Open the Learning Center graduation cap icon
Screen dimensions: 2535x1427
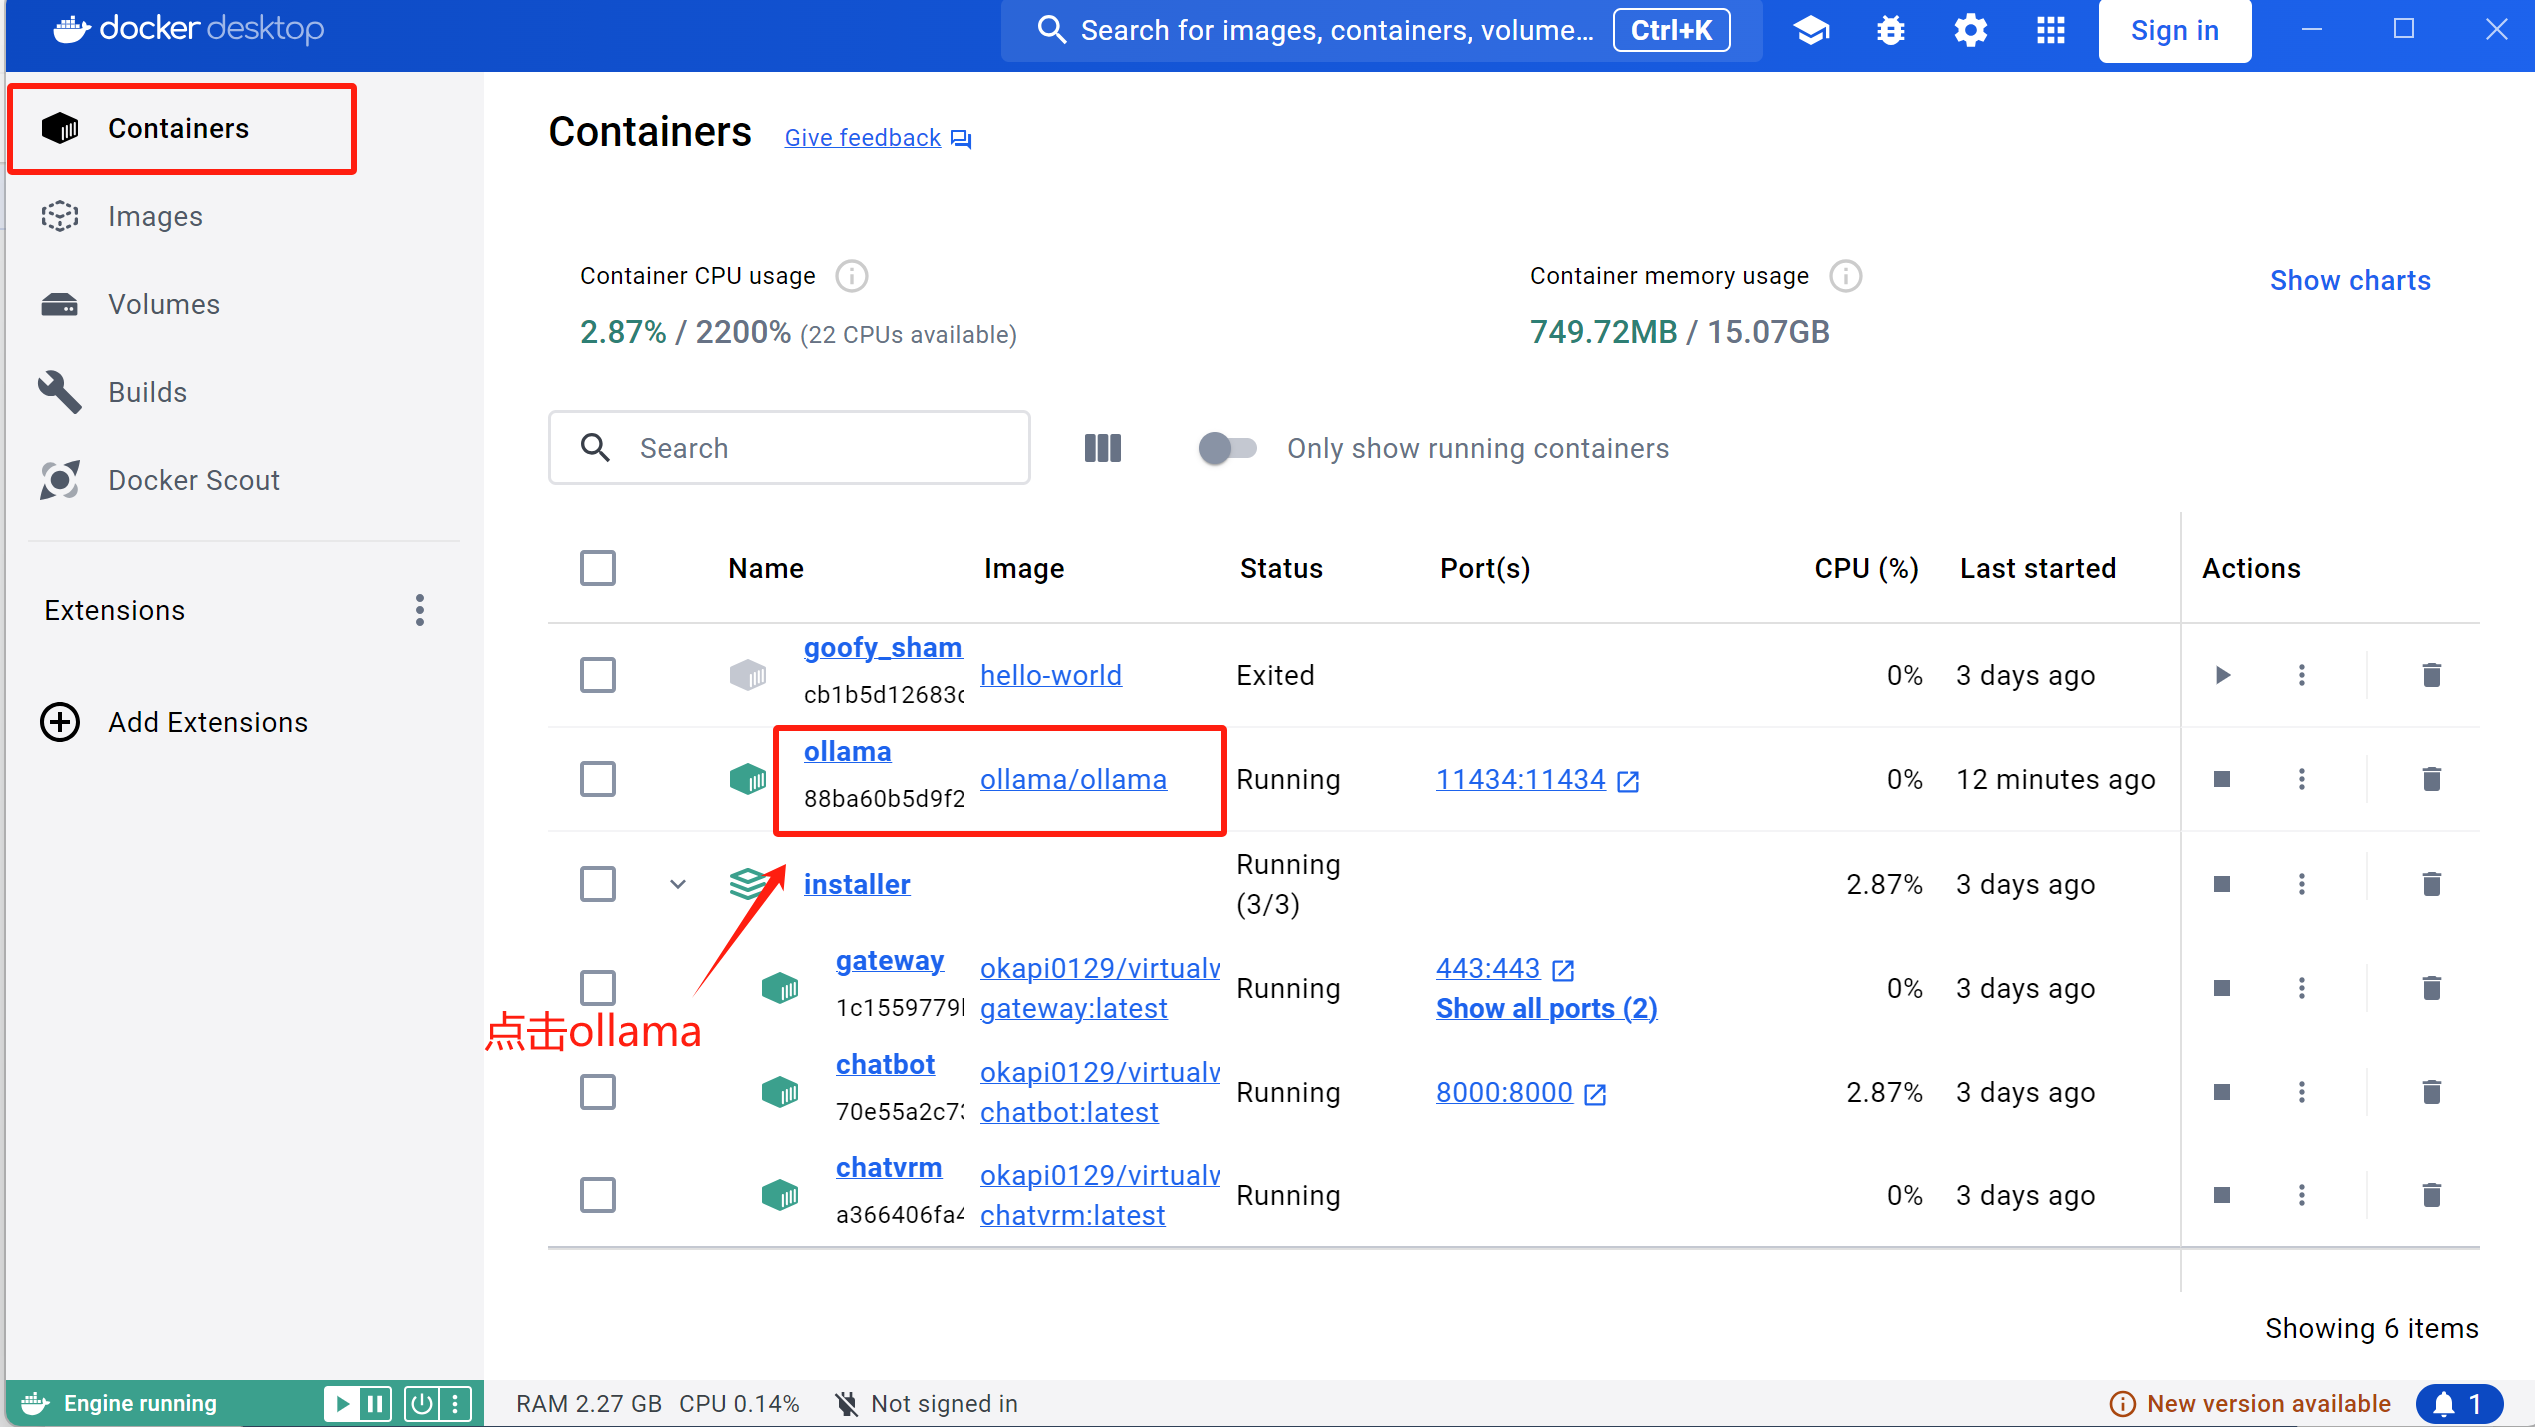[x=1811, y=30]
